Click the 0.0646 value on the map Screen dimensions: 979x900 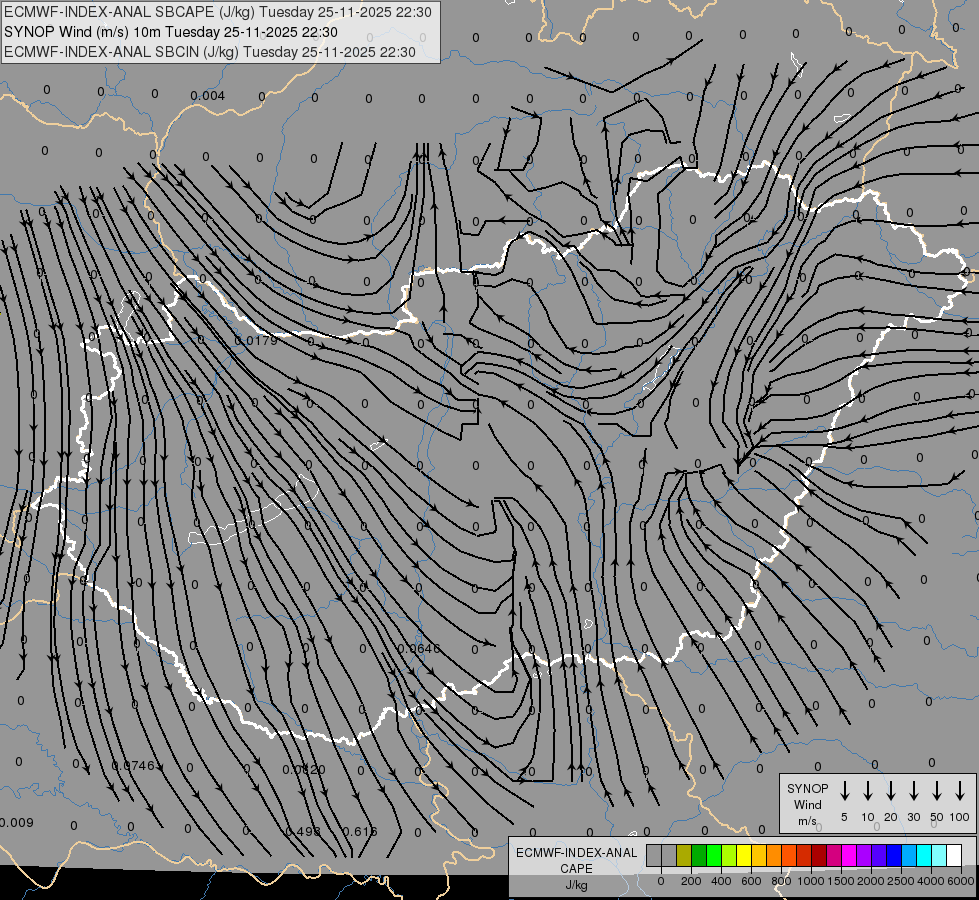pos(419,648)
